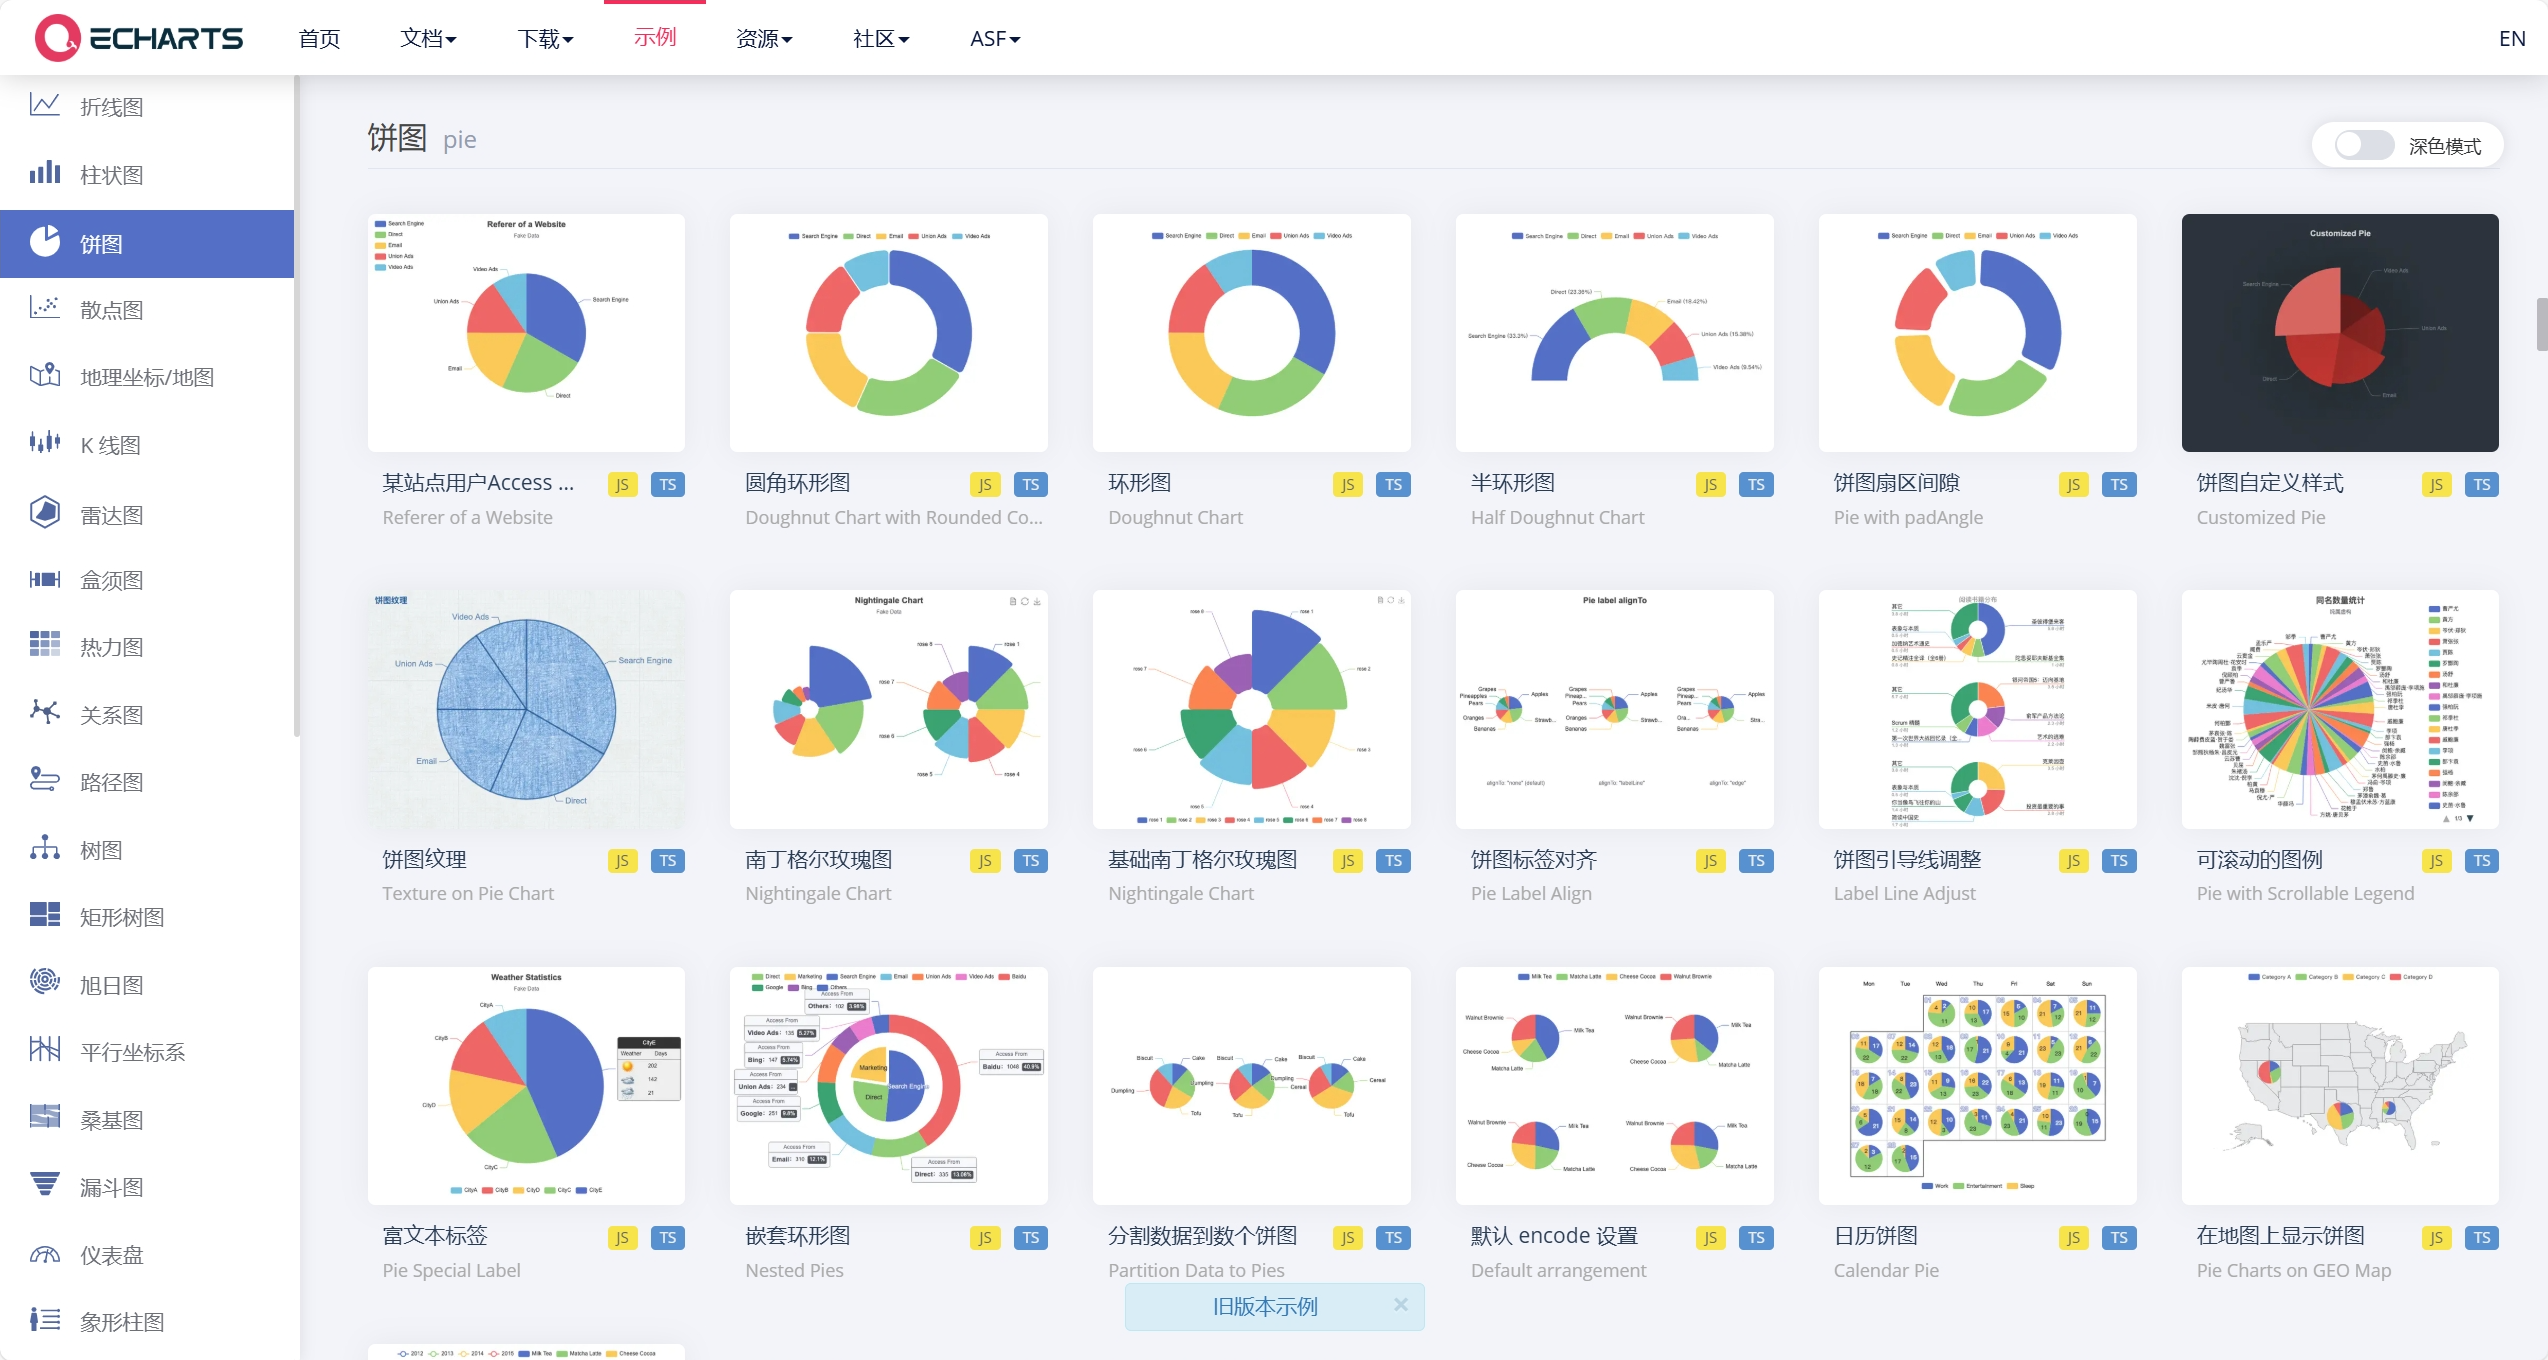Select the bar chart sidebar icon

click(x=45, y=174)
